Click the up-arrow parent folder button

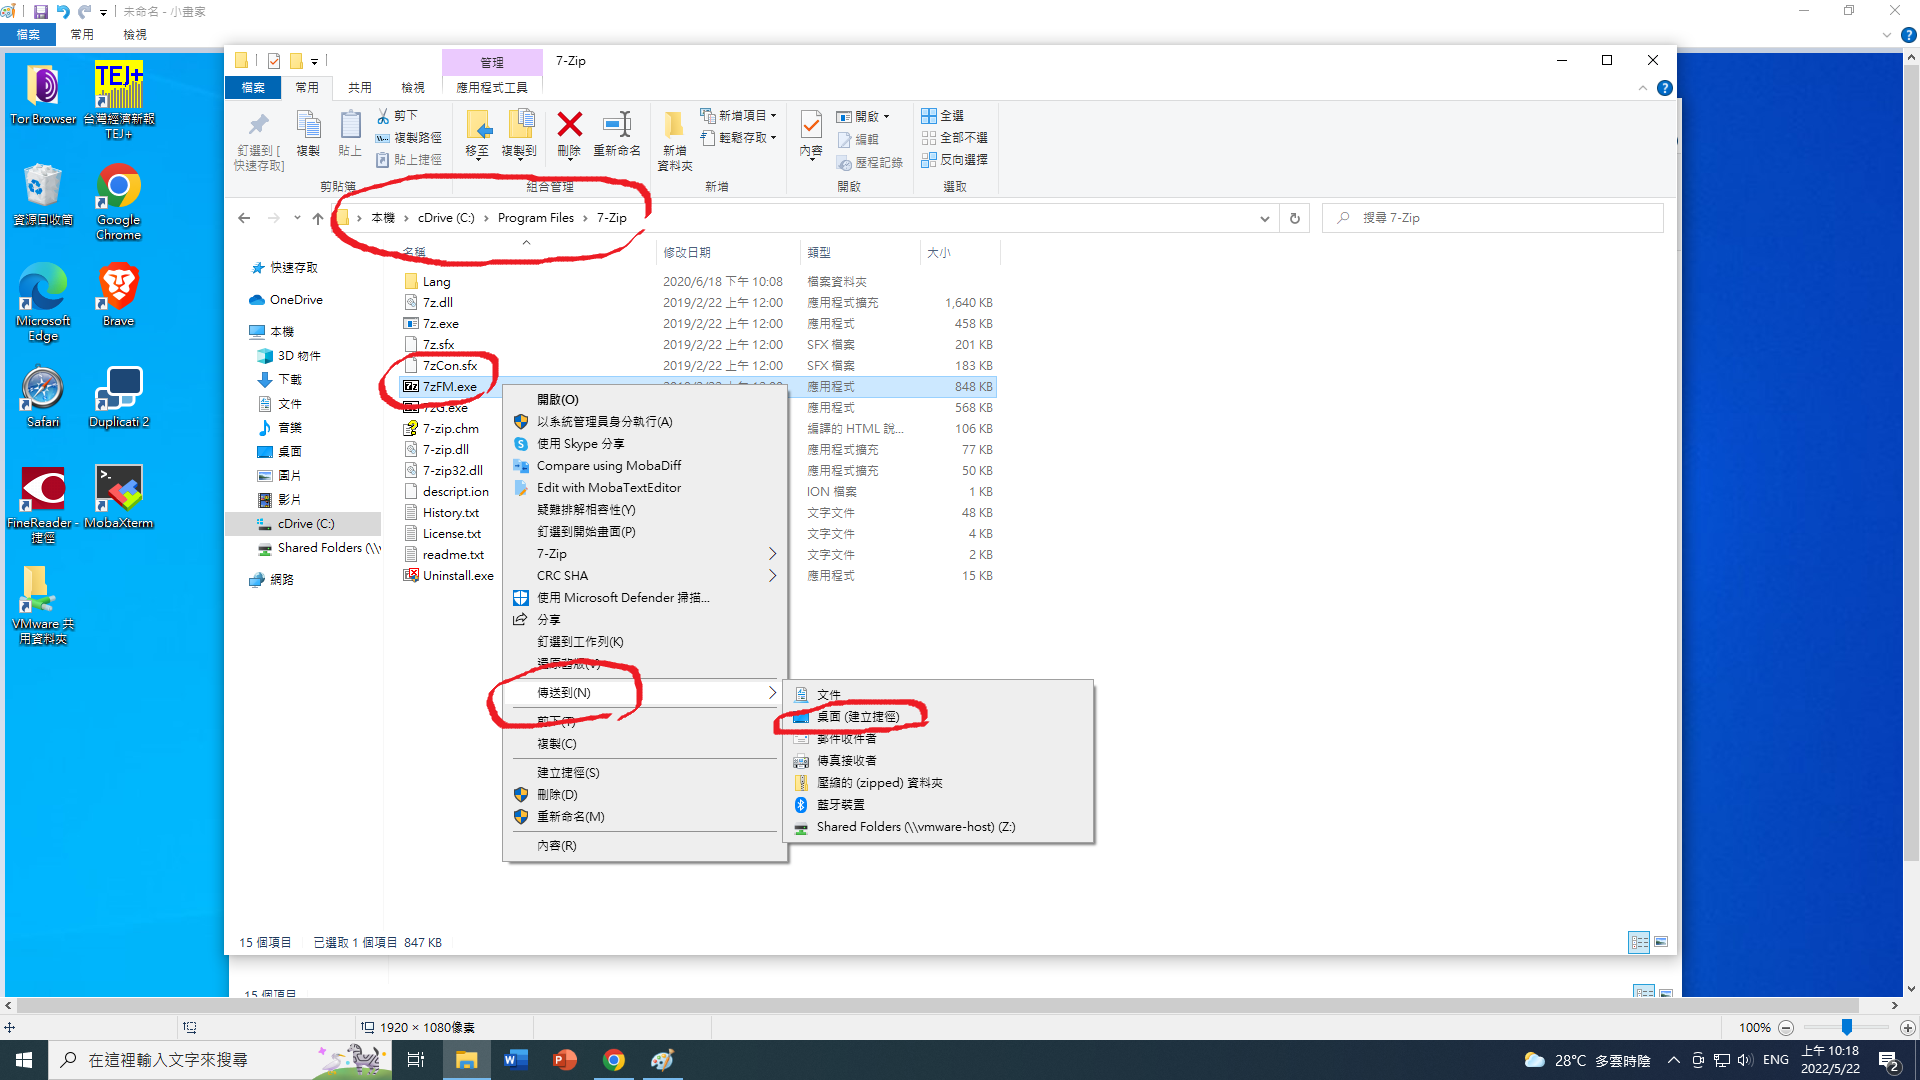(318, 218)
